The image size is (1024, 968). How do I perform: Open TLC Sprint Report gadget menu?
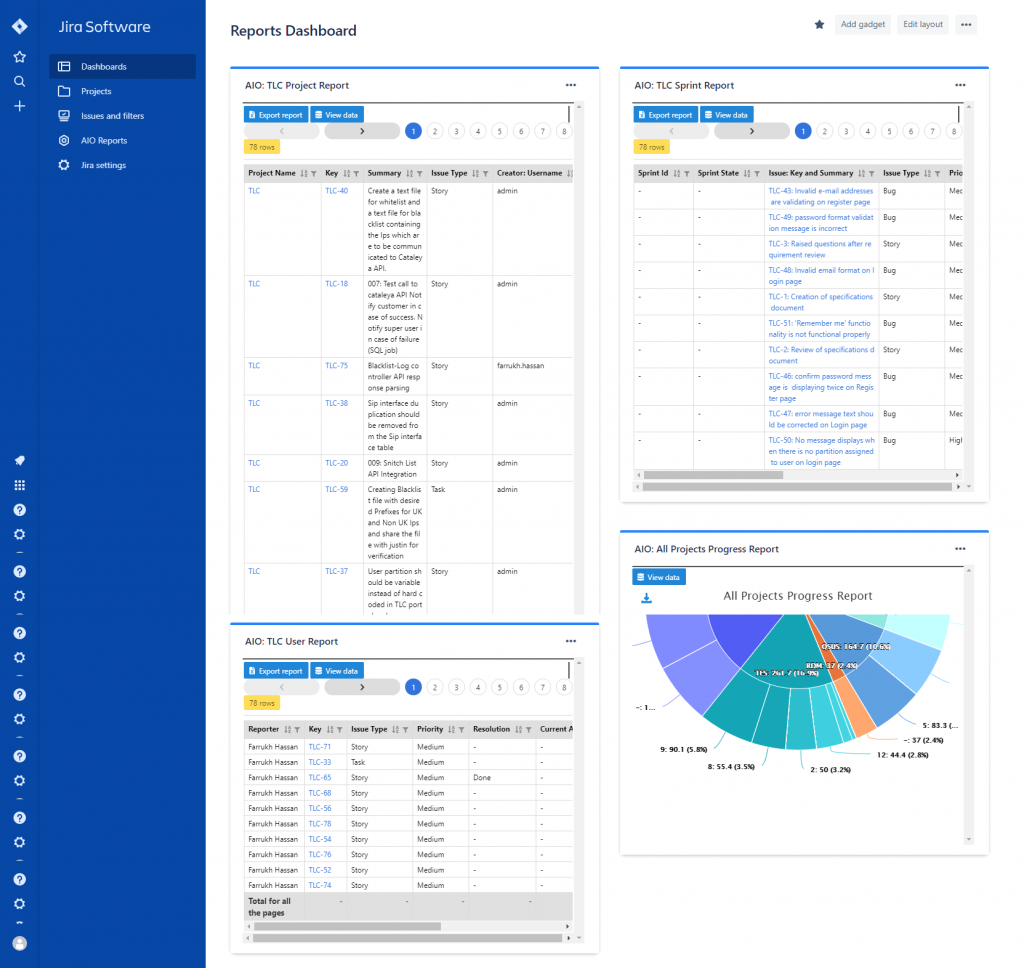point(960,85)
